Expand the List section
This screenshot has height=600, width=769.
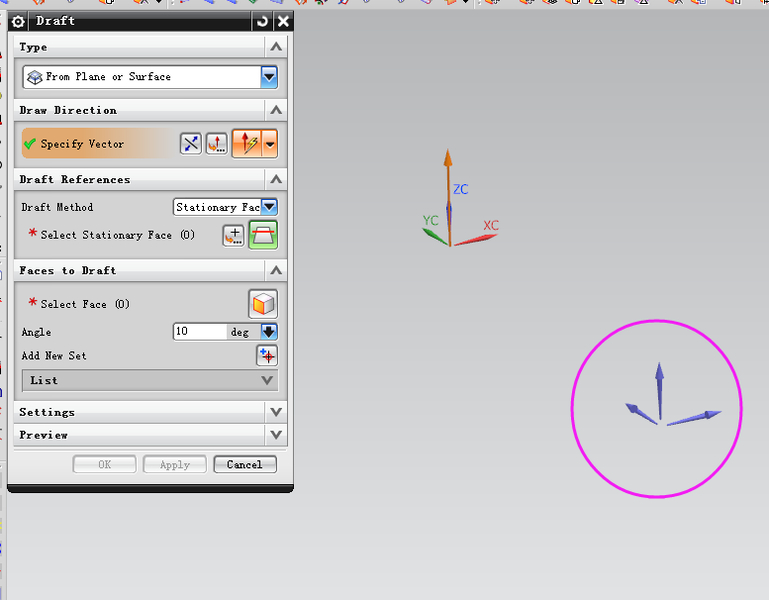(267, 380)
